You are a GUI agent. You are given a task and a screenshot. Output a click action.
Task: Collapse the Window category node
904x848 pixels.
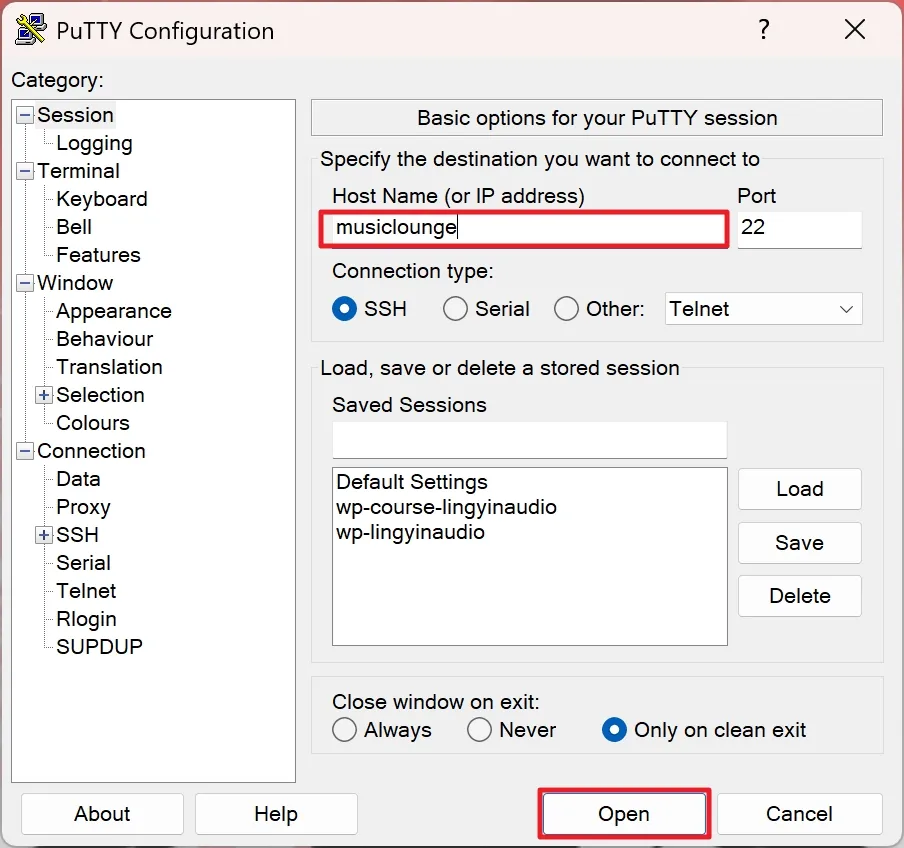point(25,283)
